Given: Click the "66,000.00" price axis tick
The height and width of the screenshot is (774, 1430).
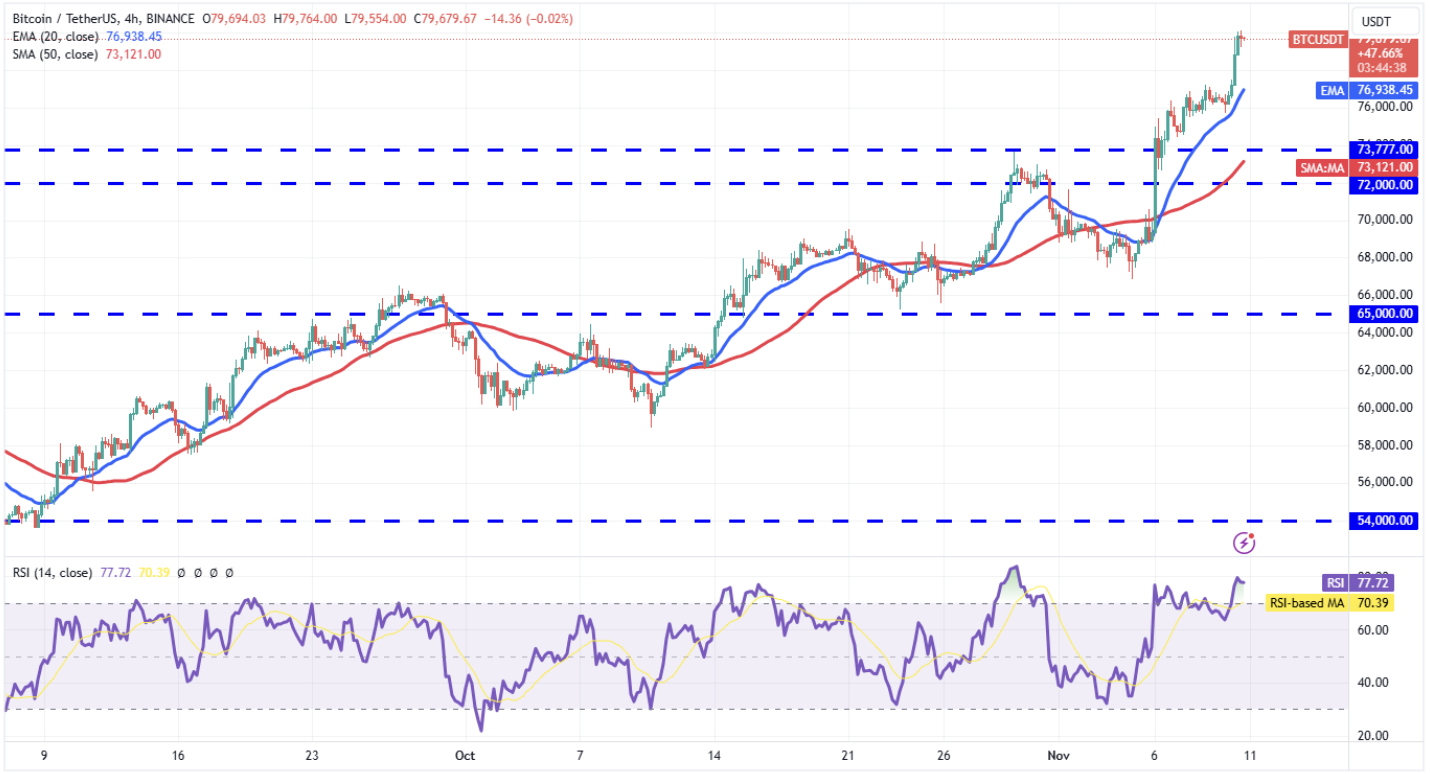Looking at the screenshot, I should (x=1384, y=295).
